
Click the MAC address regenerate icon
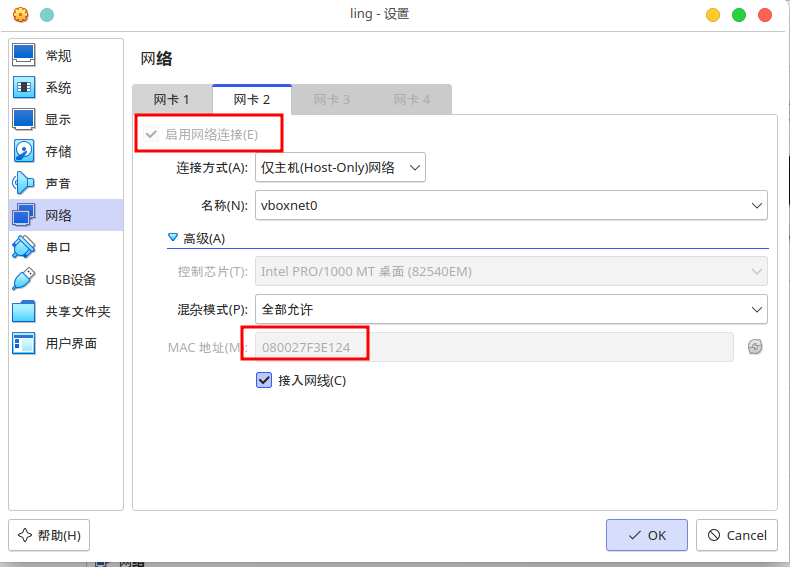click(x=755, y=347)
